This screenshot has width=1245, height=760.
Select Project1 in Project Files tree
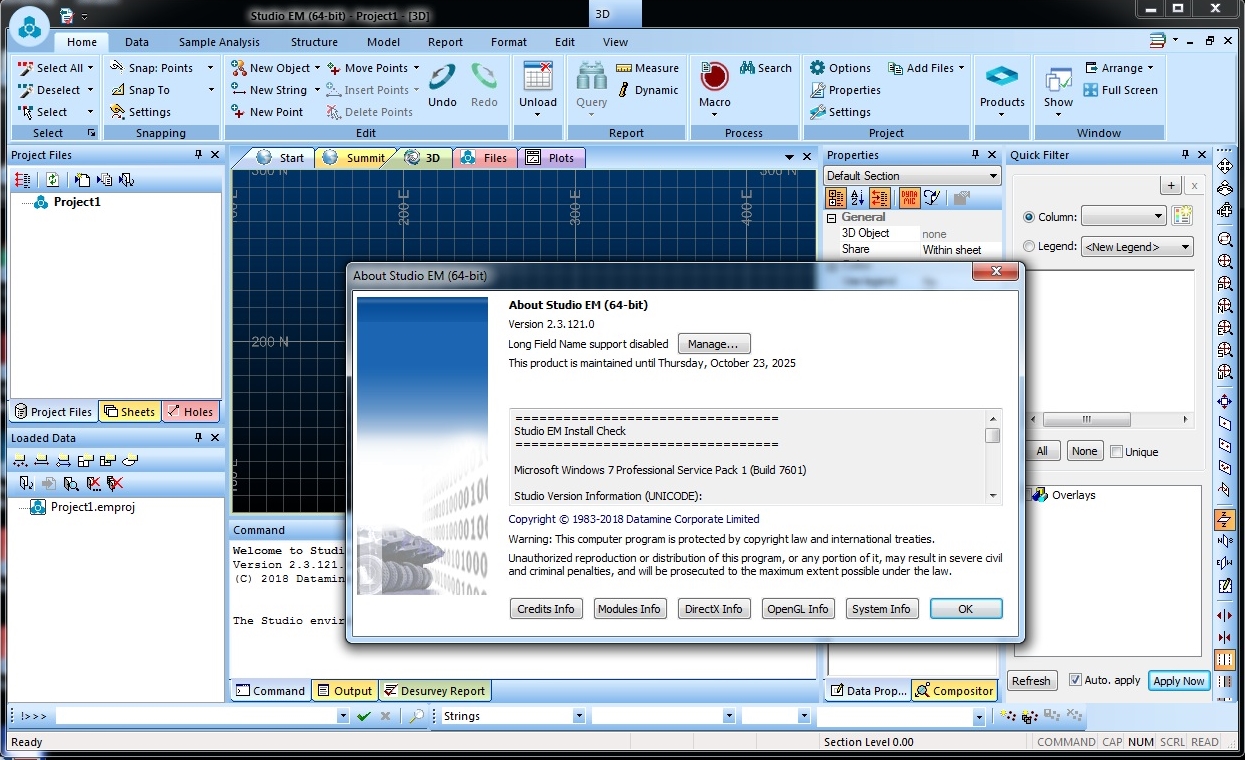pos(77,202)
